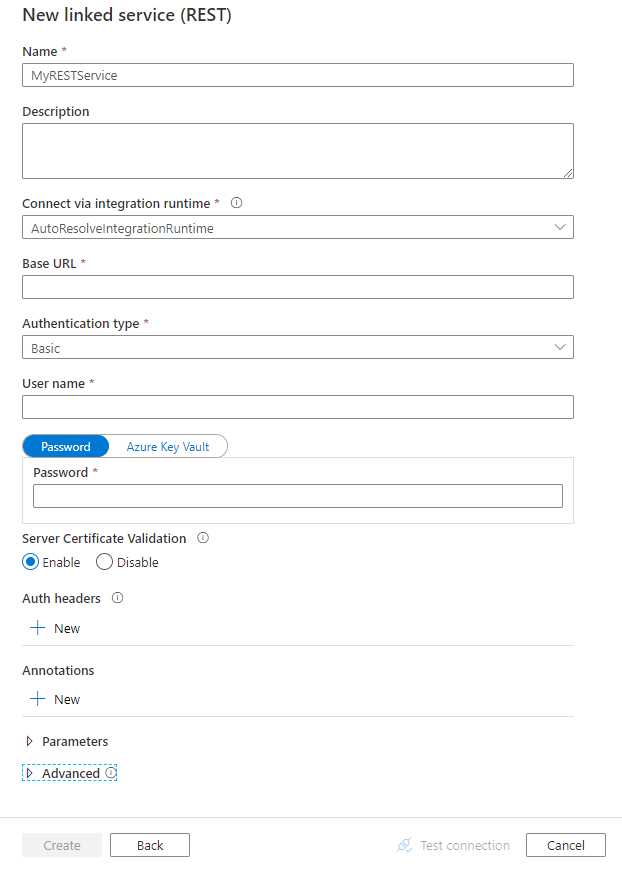
Task: Click the plus icon to add an annotation
Action: [40, 699]
